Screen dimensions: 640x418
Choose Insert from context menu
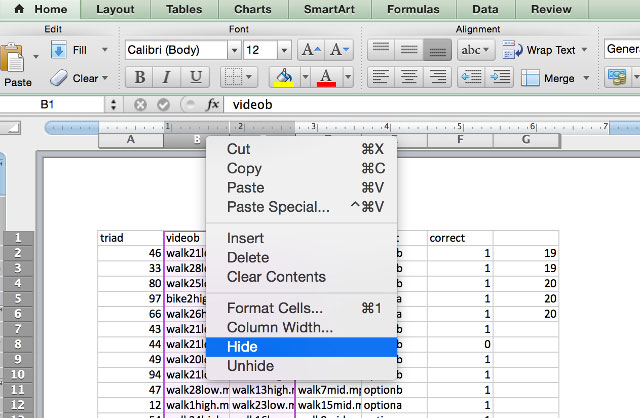(301, 238)
